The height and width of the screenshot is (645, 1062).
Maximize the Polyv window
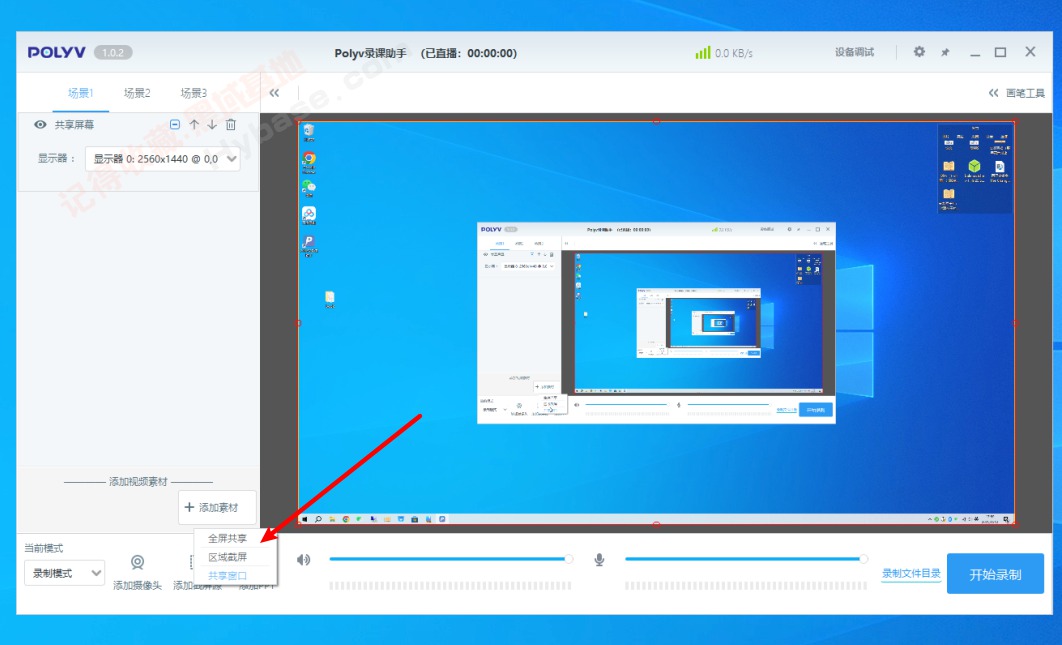1000,52
